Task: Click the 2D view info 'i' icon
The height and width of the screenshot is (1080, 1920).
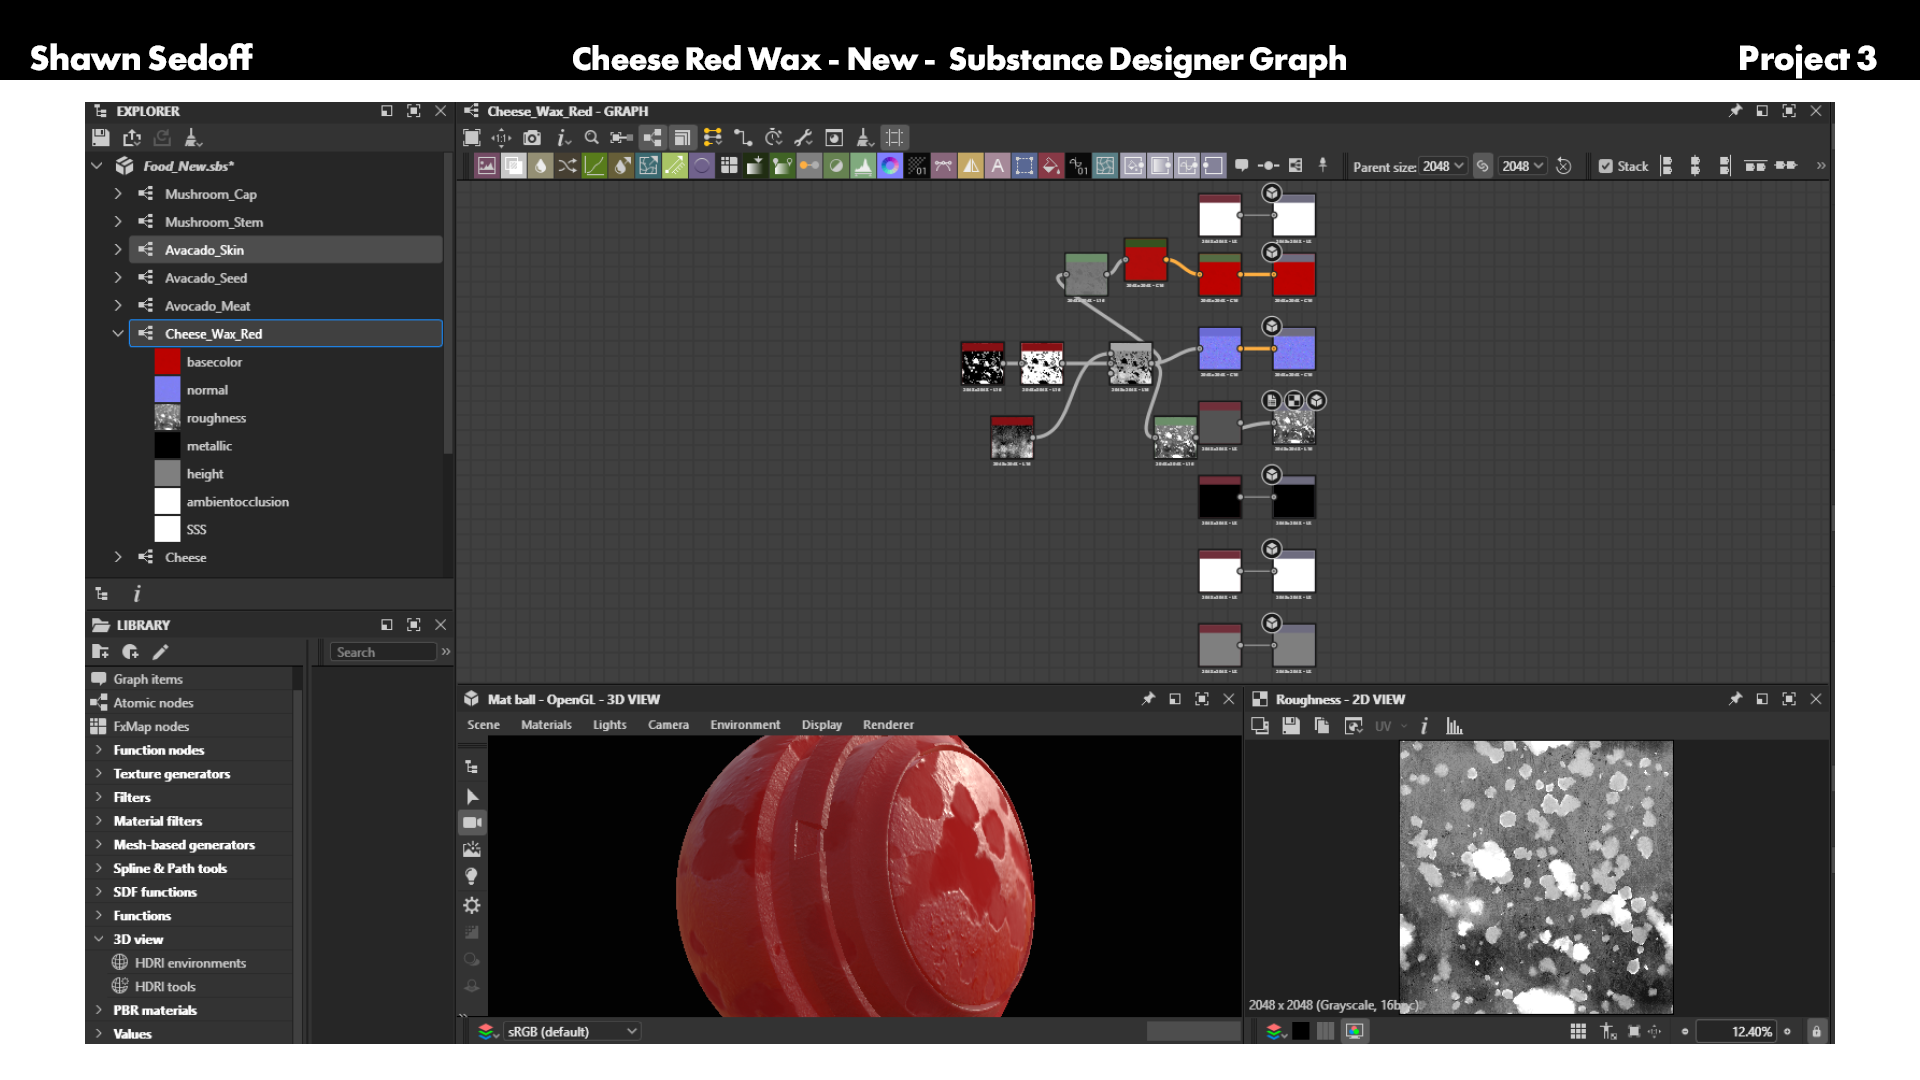Action: coord(1424,726)
